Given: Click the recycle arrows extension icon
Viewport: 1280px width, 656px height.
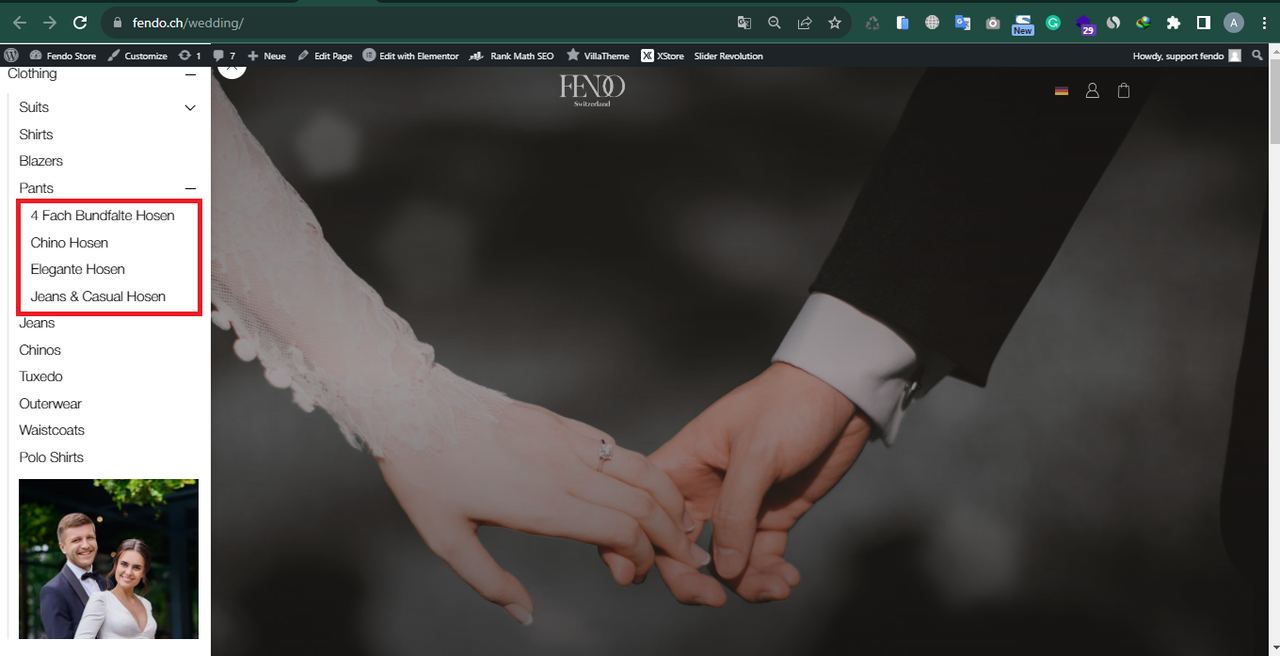Looking at the screenshot, I should click(x=872, y=22).
